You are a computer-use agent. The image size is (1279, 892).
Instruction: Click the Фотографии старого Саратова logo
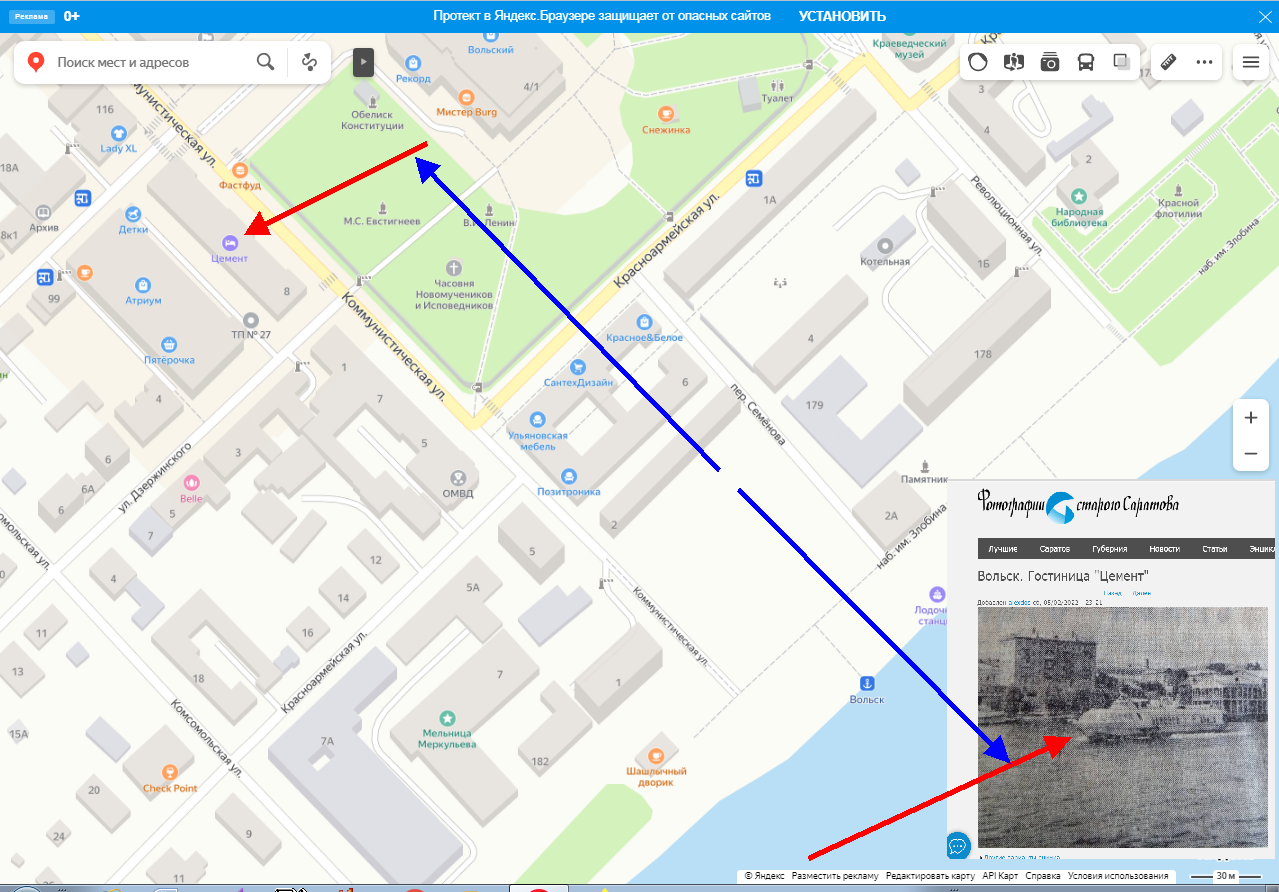(1079, 507)
